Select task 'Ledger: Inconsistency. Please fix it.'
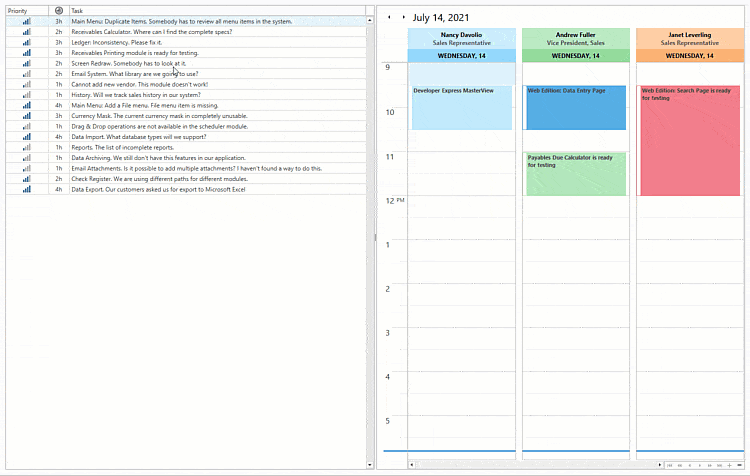 click(x=117, y=43)
